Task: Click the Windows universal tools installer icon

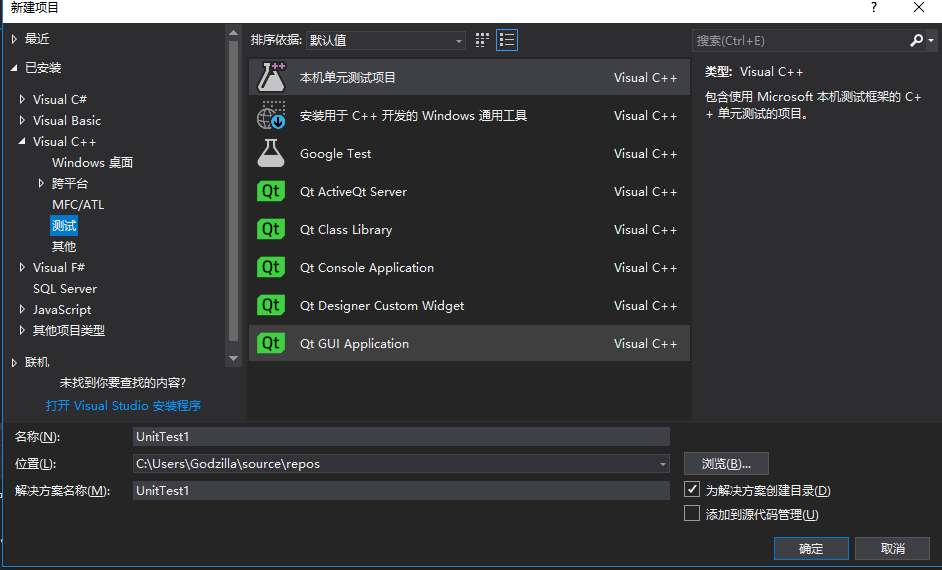Action: click(x=271, y=116)
